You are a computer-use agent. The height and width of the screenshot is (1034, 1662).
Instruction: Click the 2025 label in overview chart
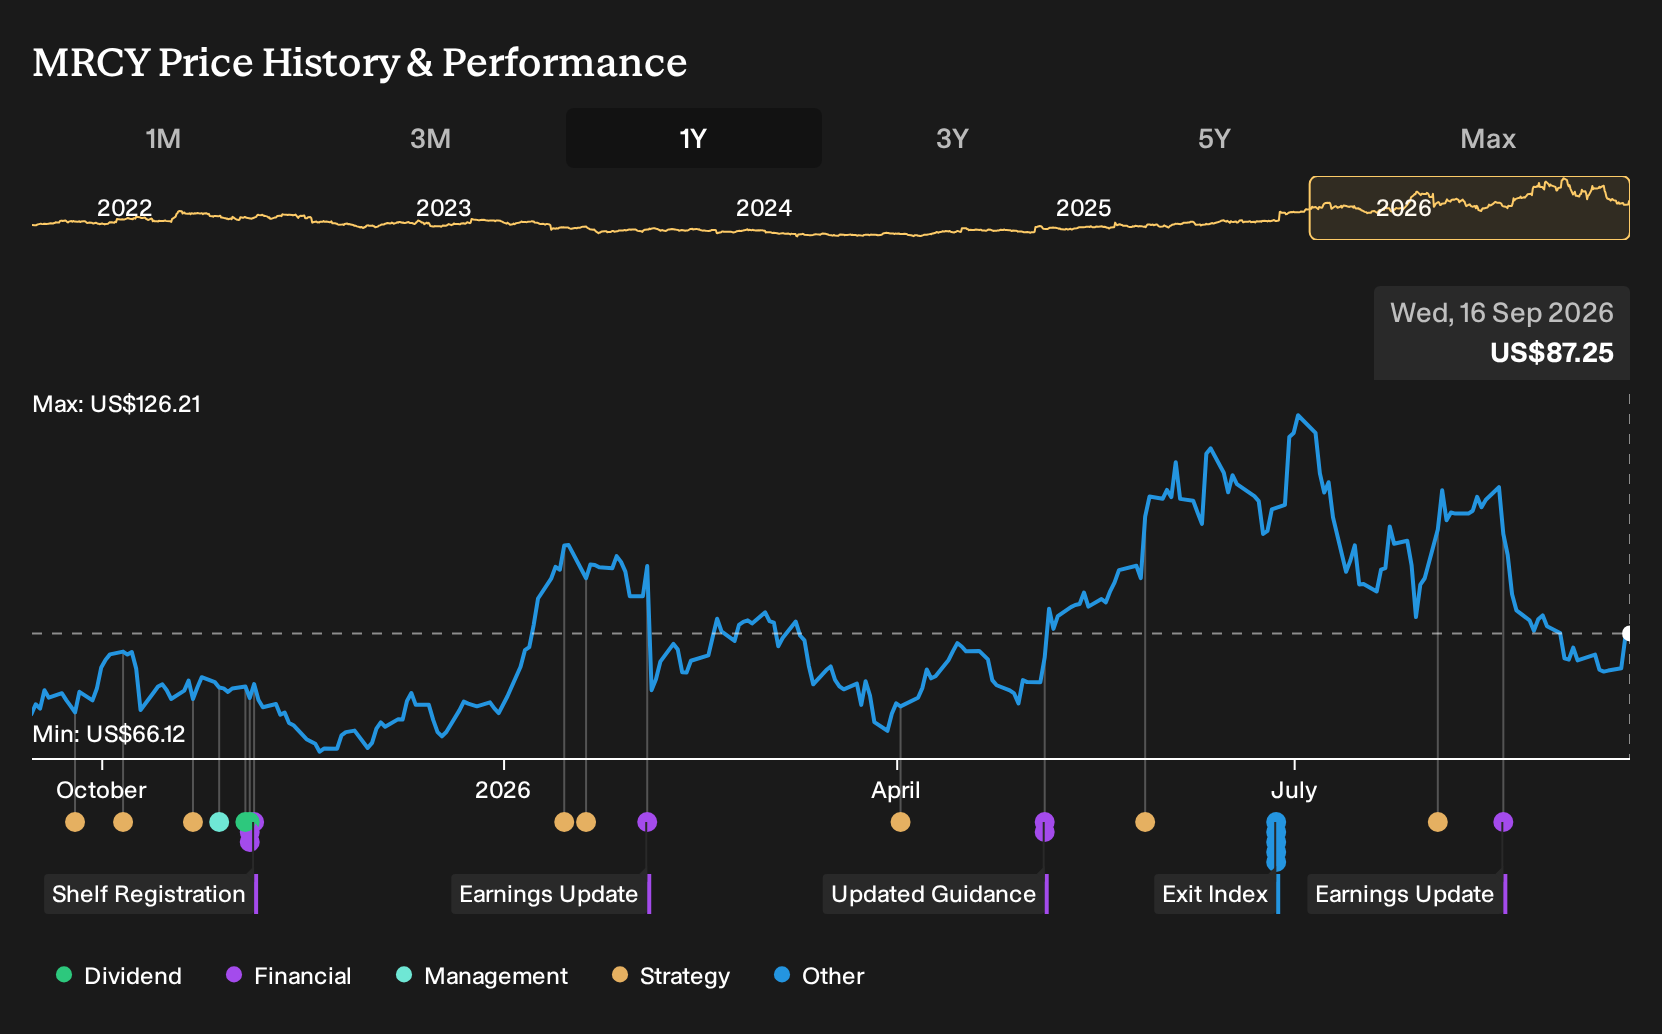[x=1084, y=208]
